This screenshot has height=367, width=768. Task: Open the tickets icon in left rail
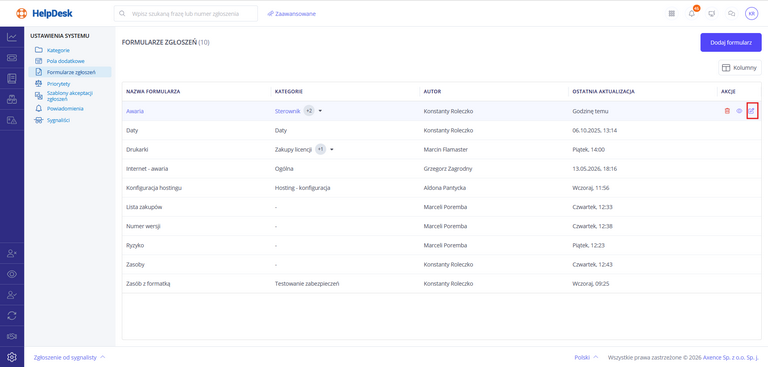[x=12, y=58]
